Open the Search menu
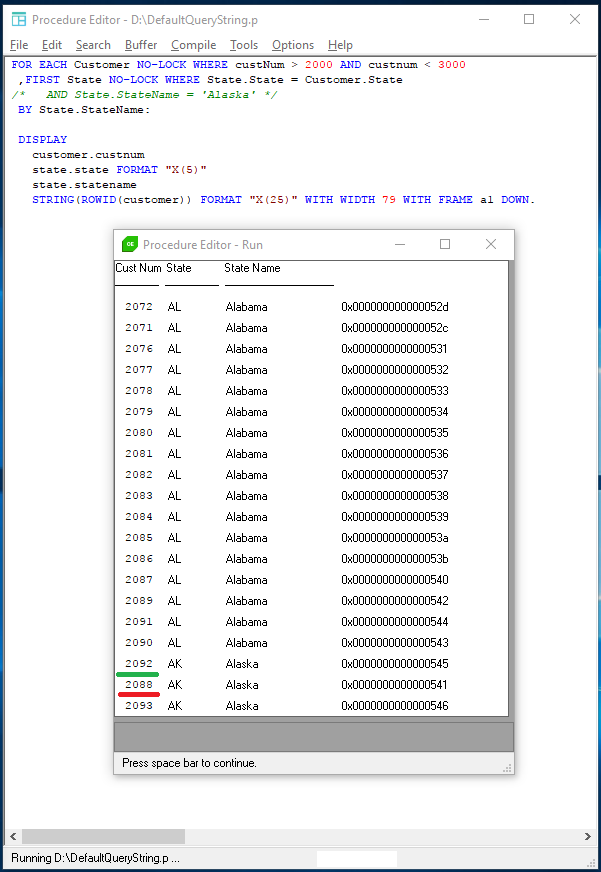 point(93,45)
